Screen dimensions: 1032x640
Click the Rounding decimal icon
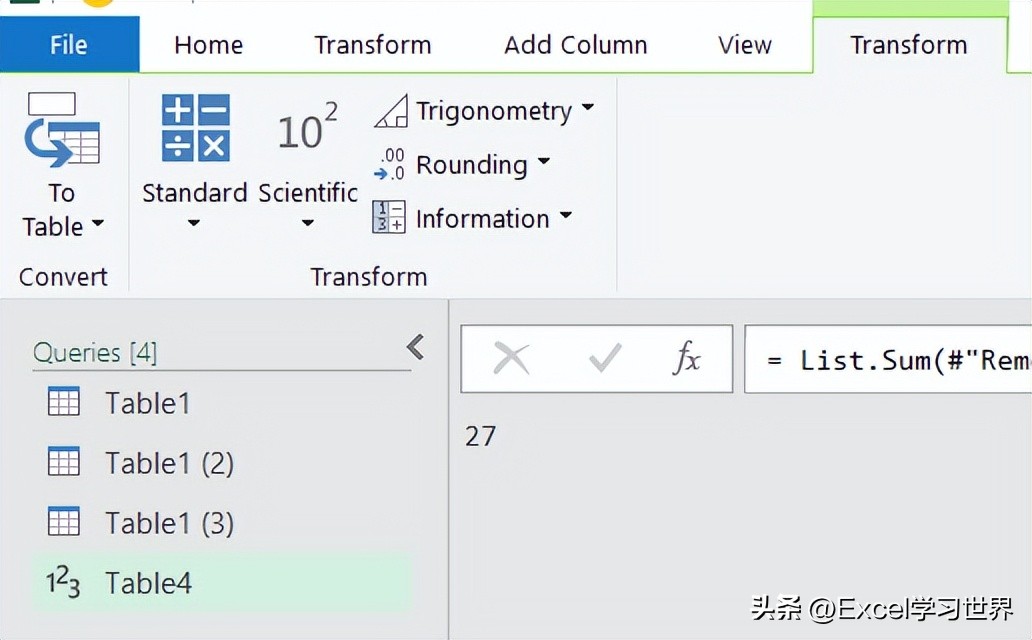click(x=389, y=165)
